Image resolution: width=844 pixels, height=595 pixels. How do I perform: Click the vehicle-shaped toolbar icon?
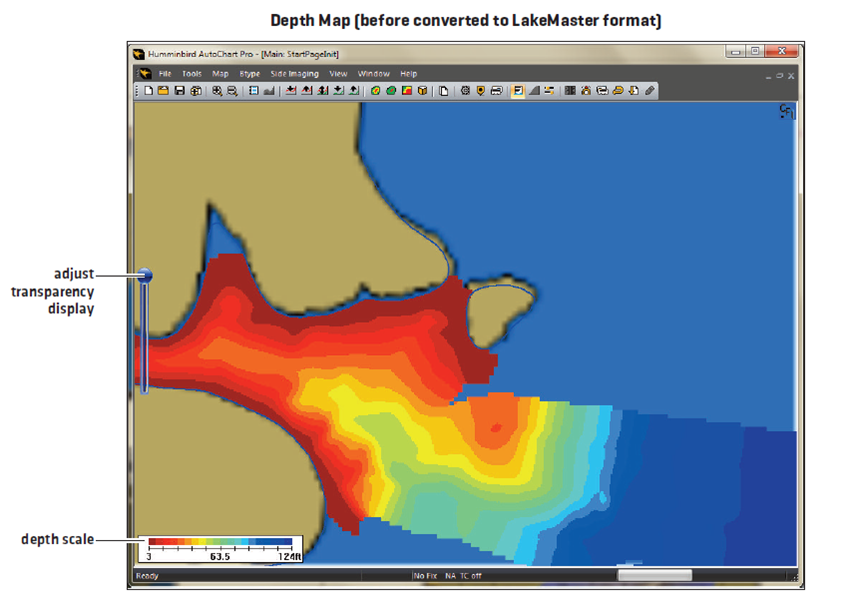496,90
